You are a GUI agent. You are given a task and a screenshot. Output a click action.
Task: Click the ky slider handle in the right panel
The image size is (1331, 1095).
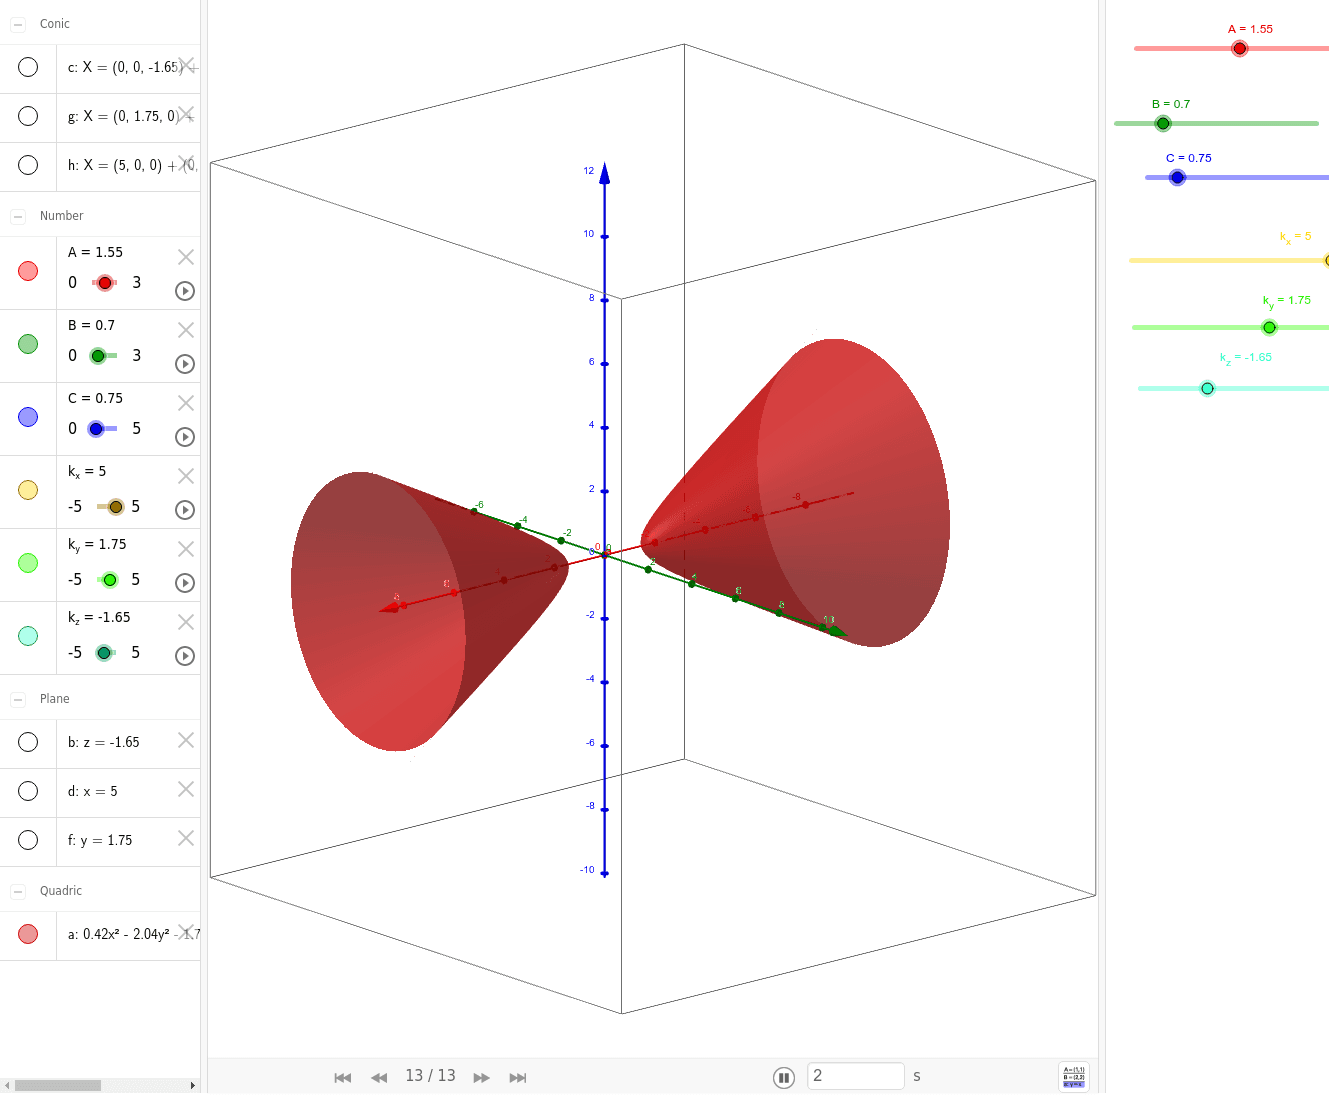pyautogui.click(x=1269, y=326)
